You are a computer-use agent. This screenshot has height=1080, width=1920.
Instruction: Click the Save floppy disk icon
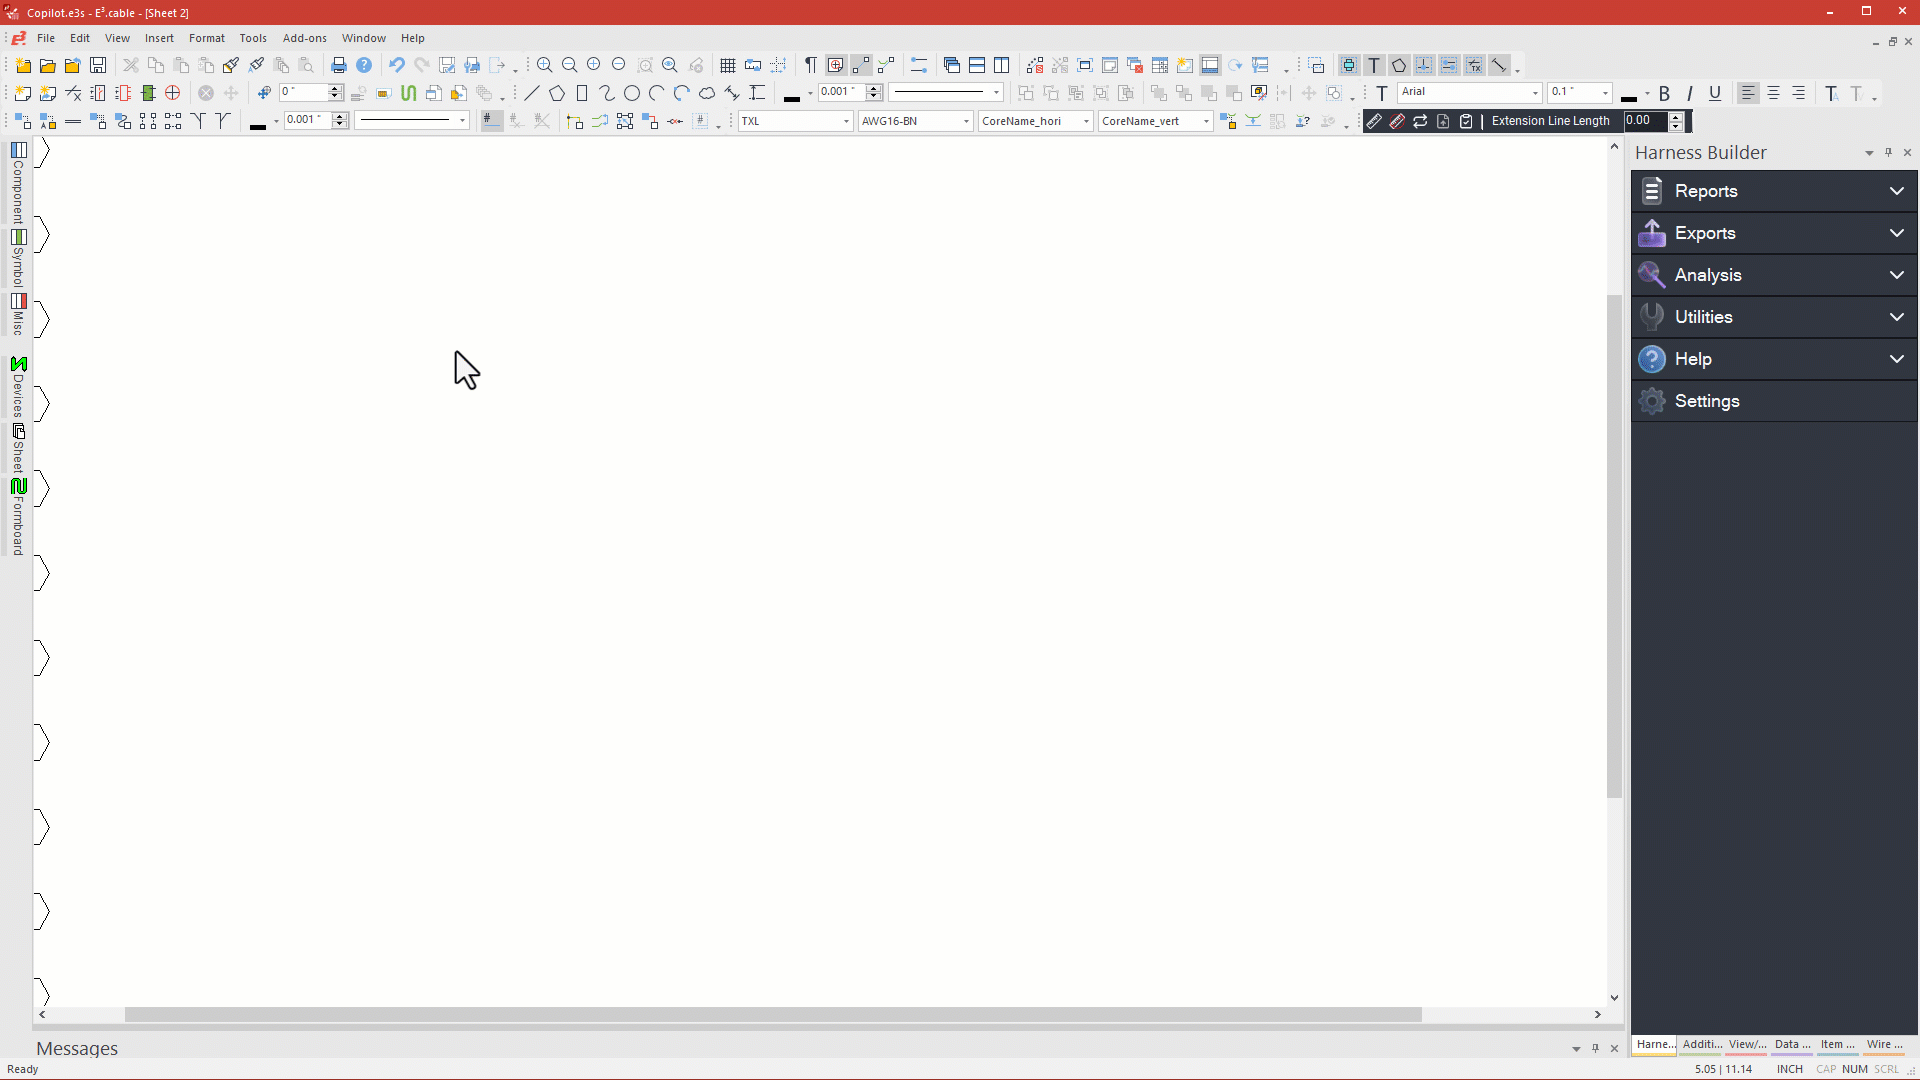(98, 65)
